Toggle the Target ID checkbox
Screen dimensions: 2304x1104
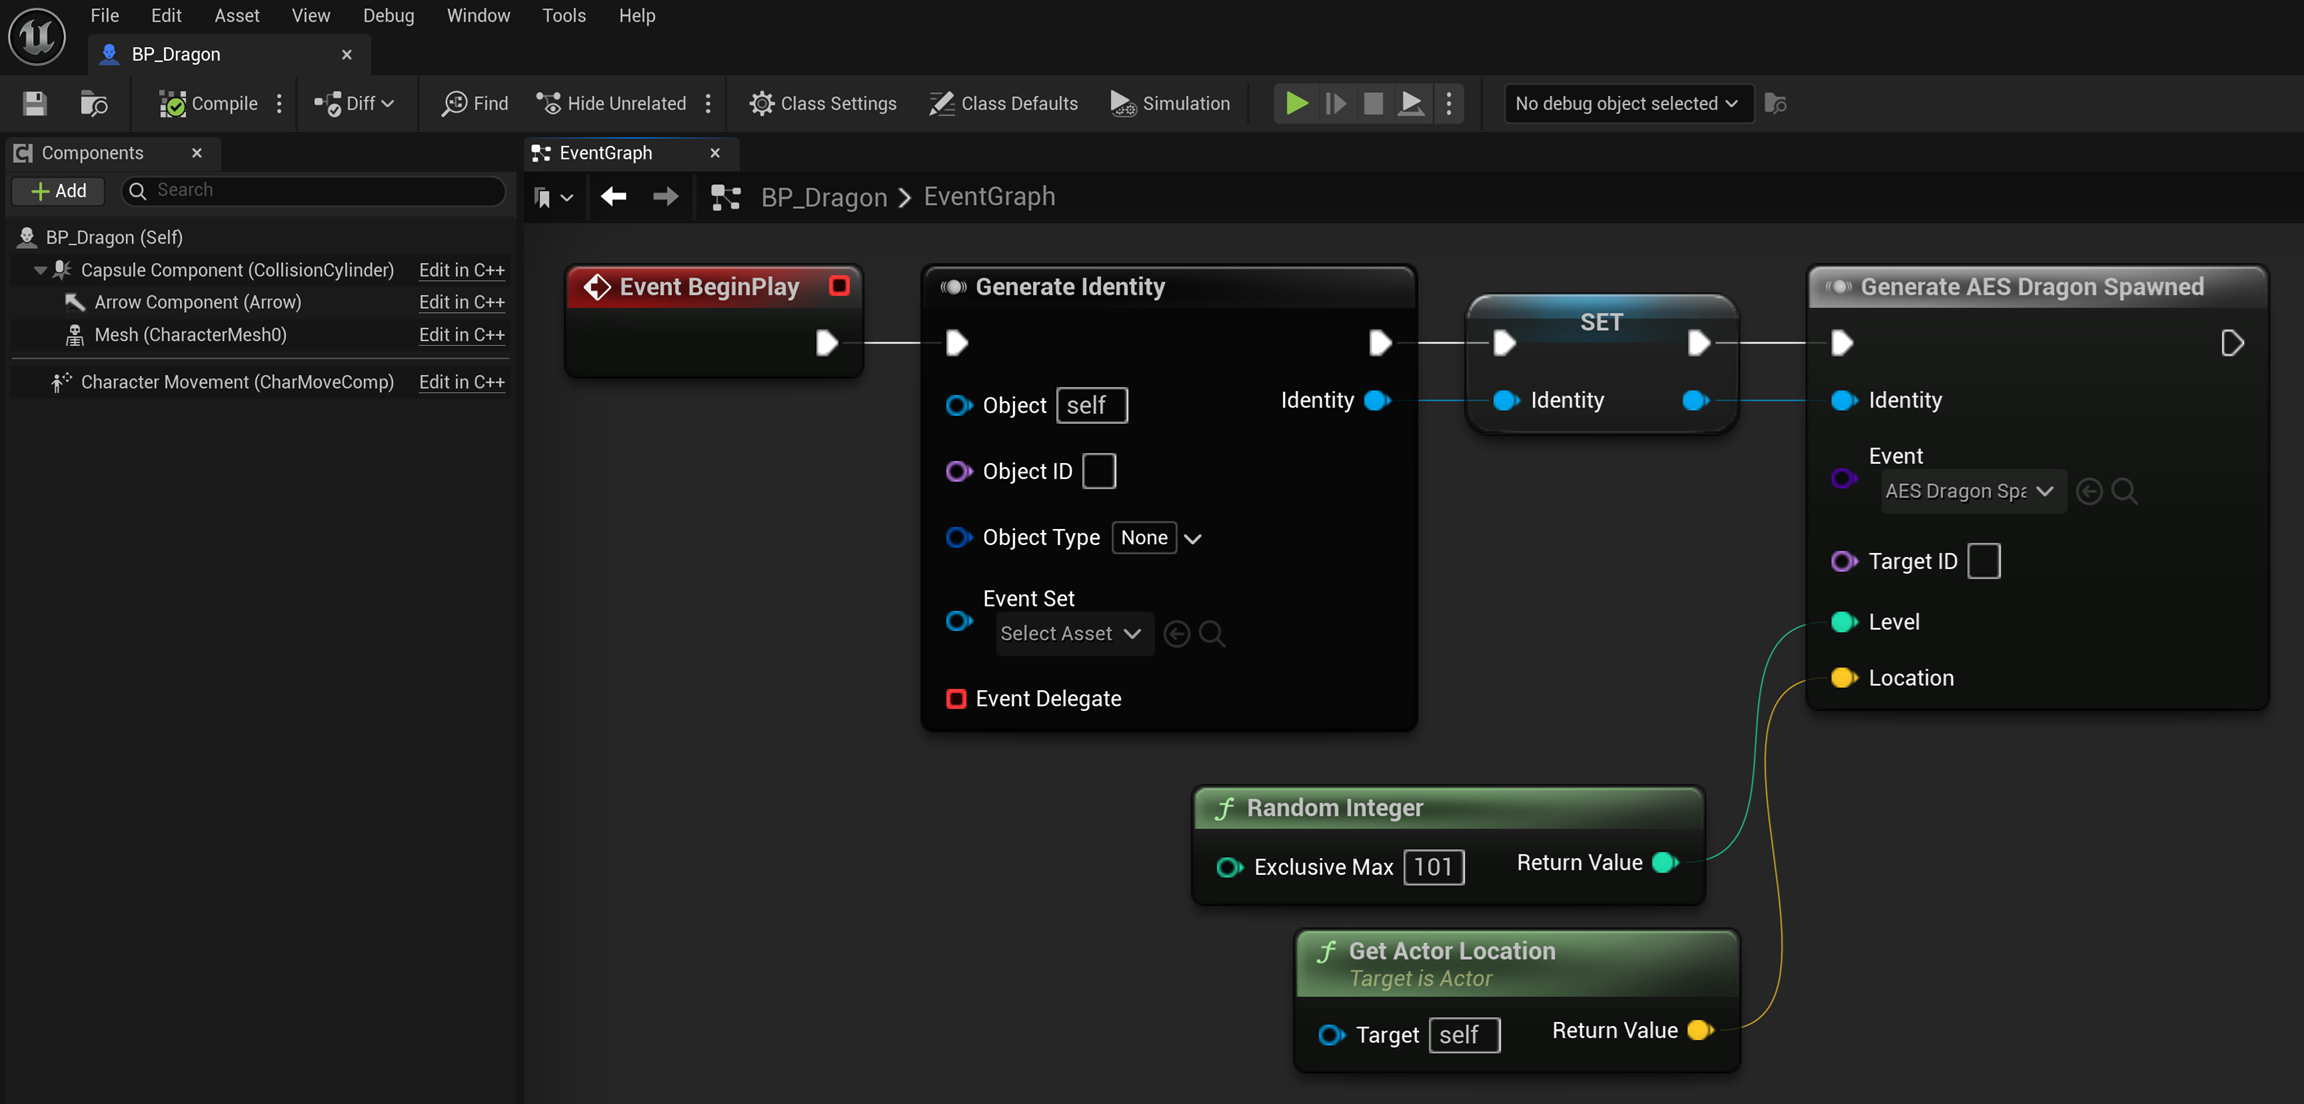tap(1983, 561)
